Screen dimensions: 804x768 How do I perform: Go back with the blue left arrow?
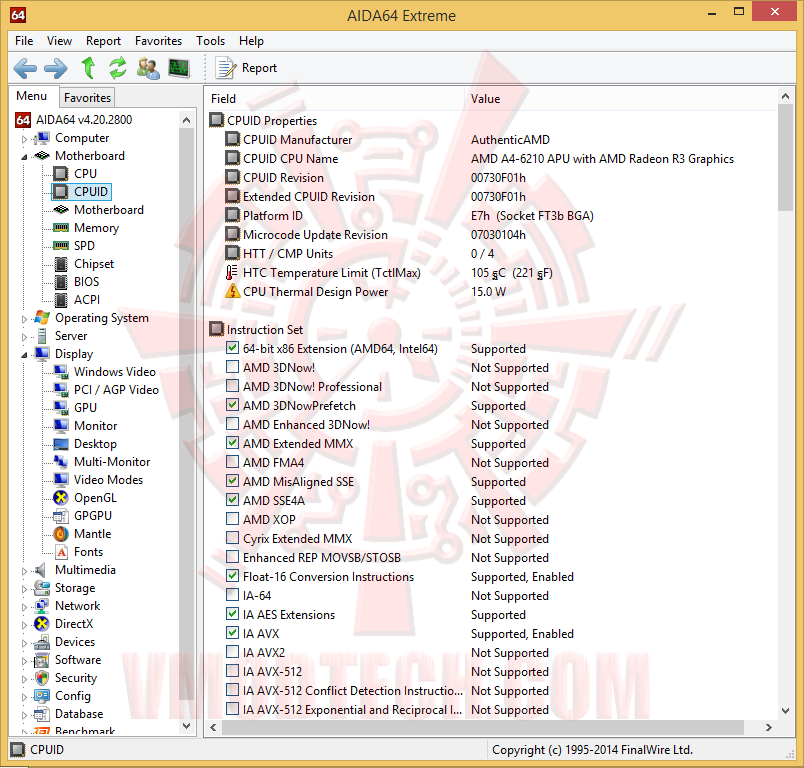pyautogui.click(x=25, y=68)
